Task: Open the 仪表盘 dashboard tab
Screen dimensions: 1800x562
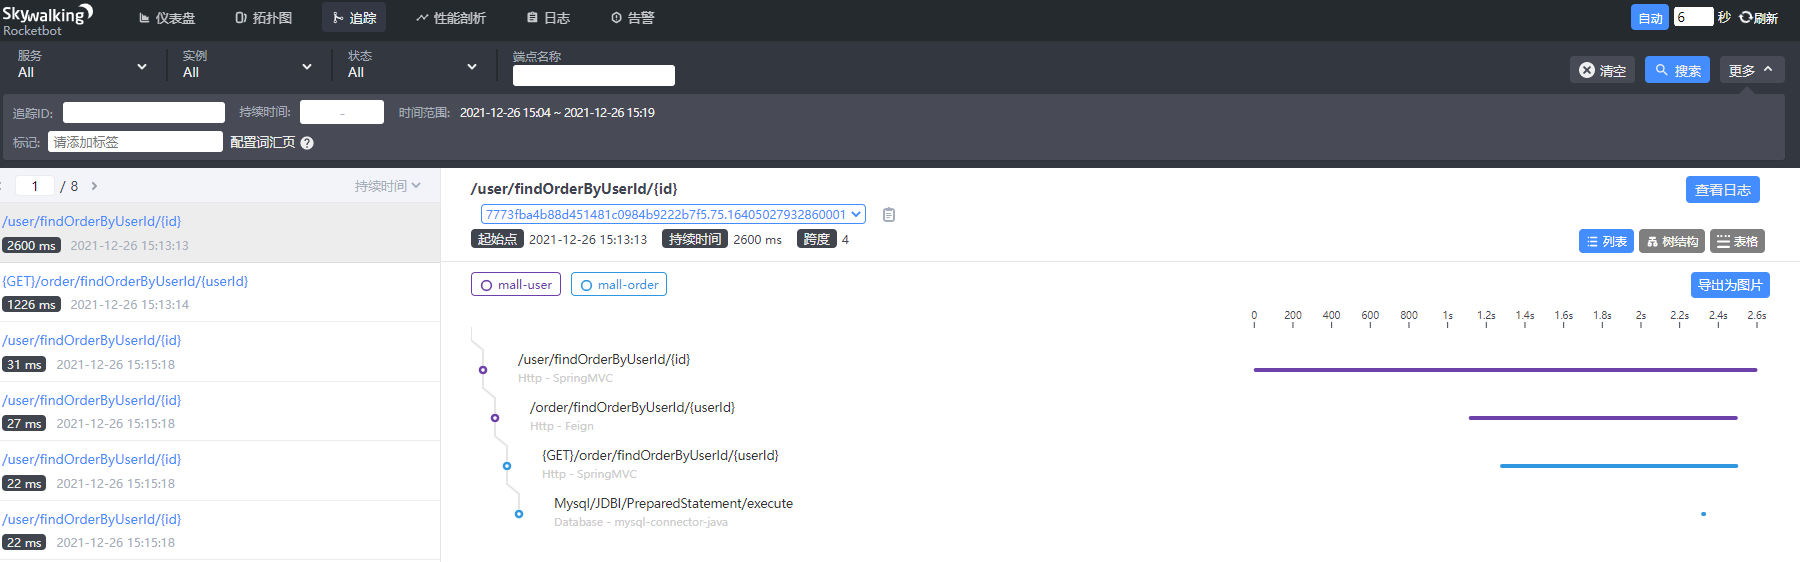Action: 167,18
